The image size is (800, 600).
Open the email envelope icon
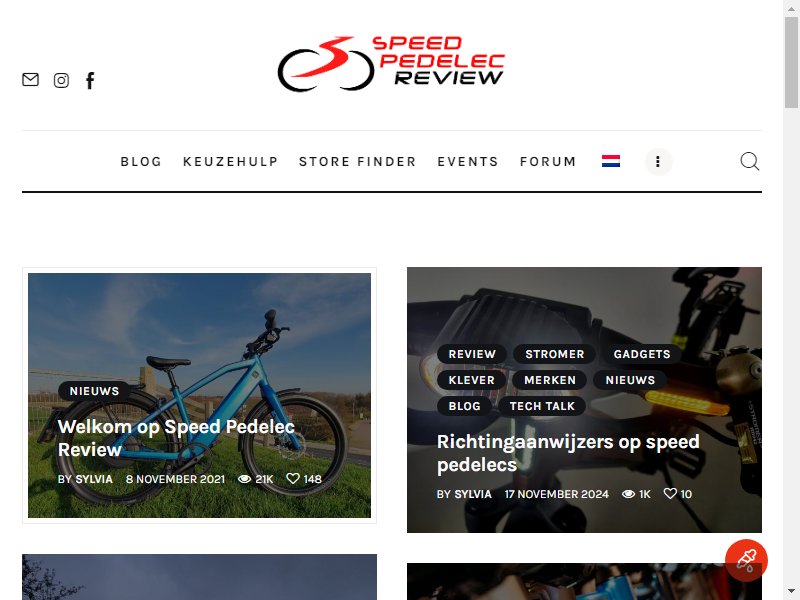[30, 80]
